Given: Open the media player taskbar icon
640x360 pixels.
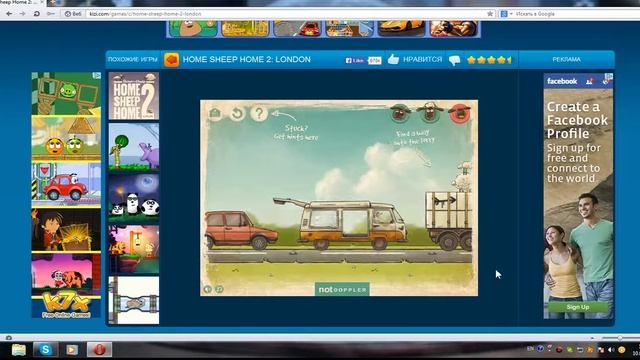Looking at the screenshot, I should [72, 350].
